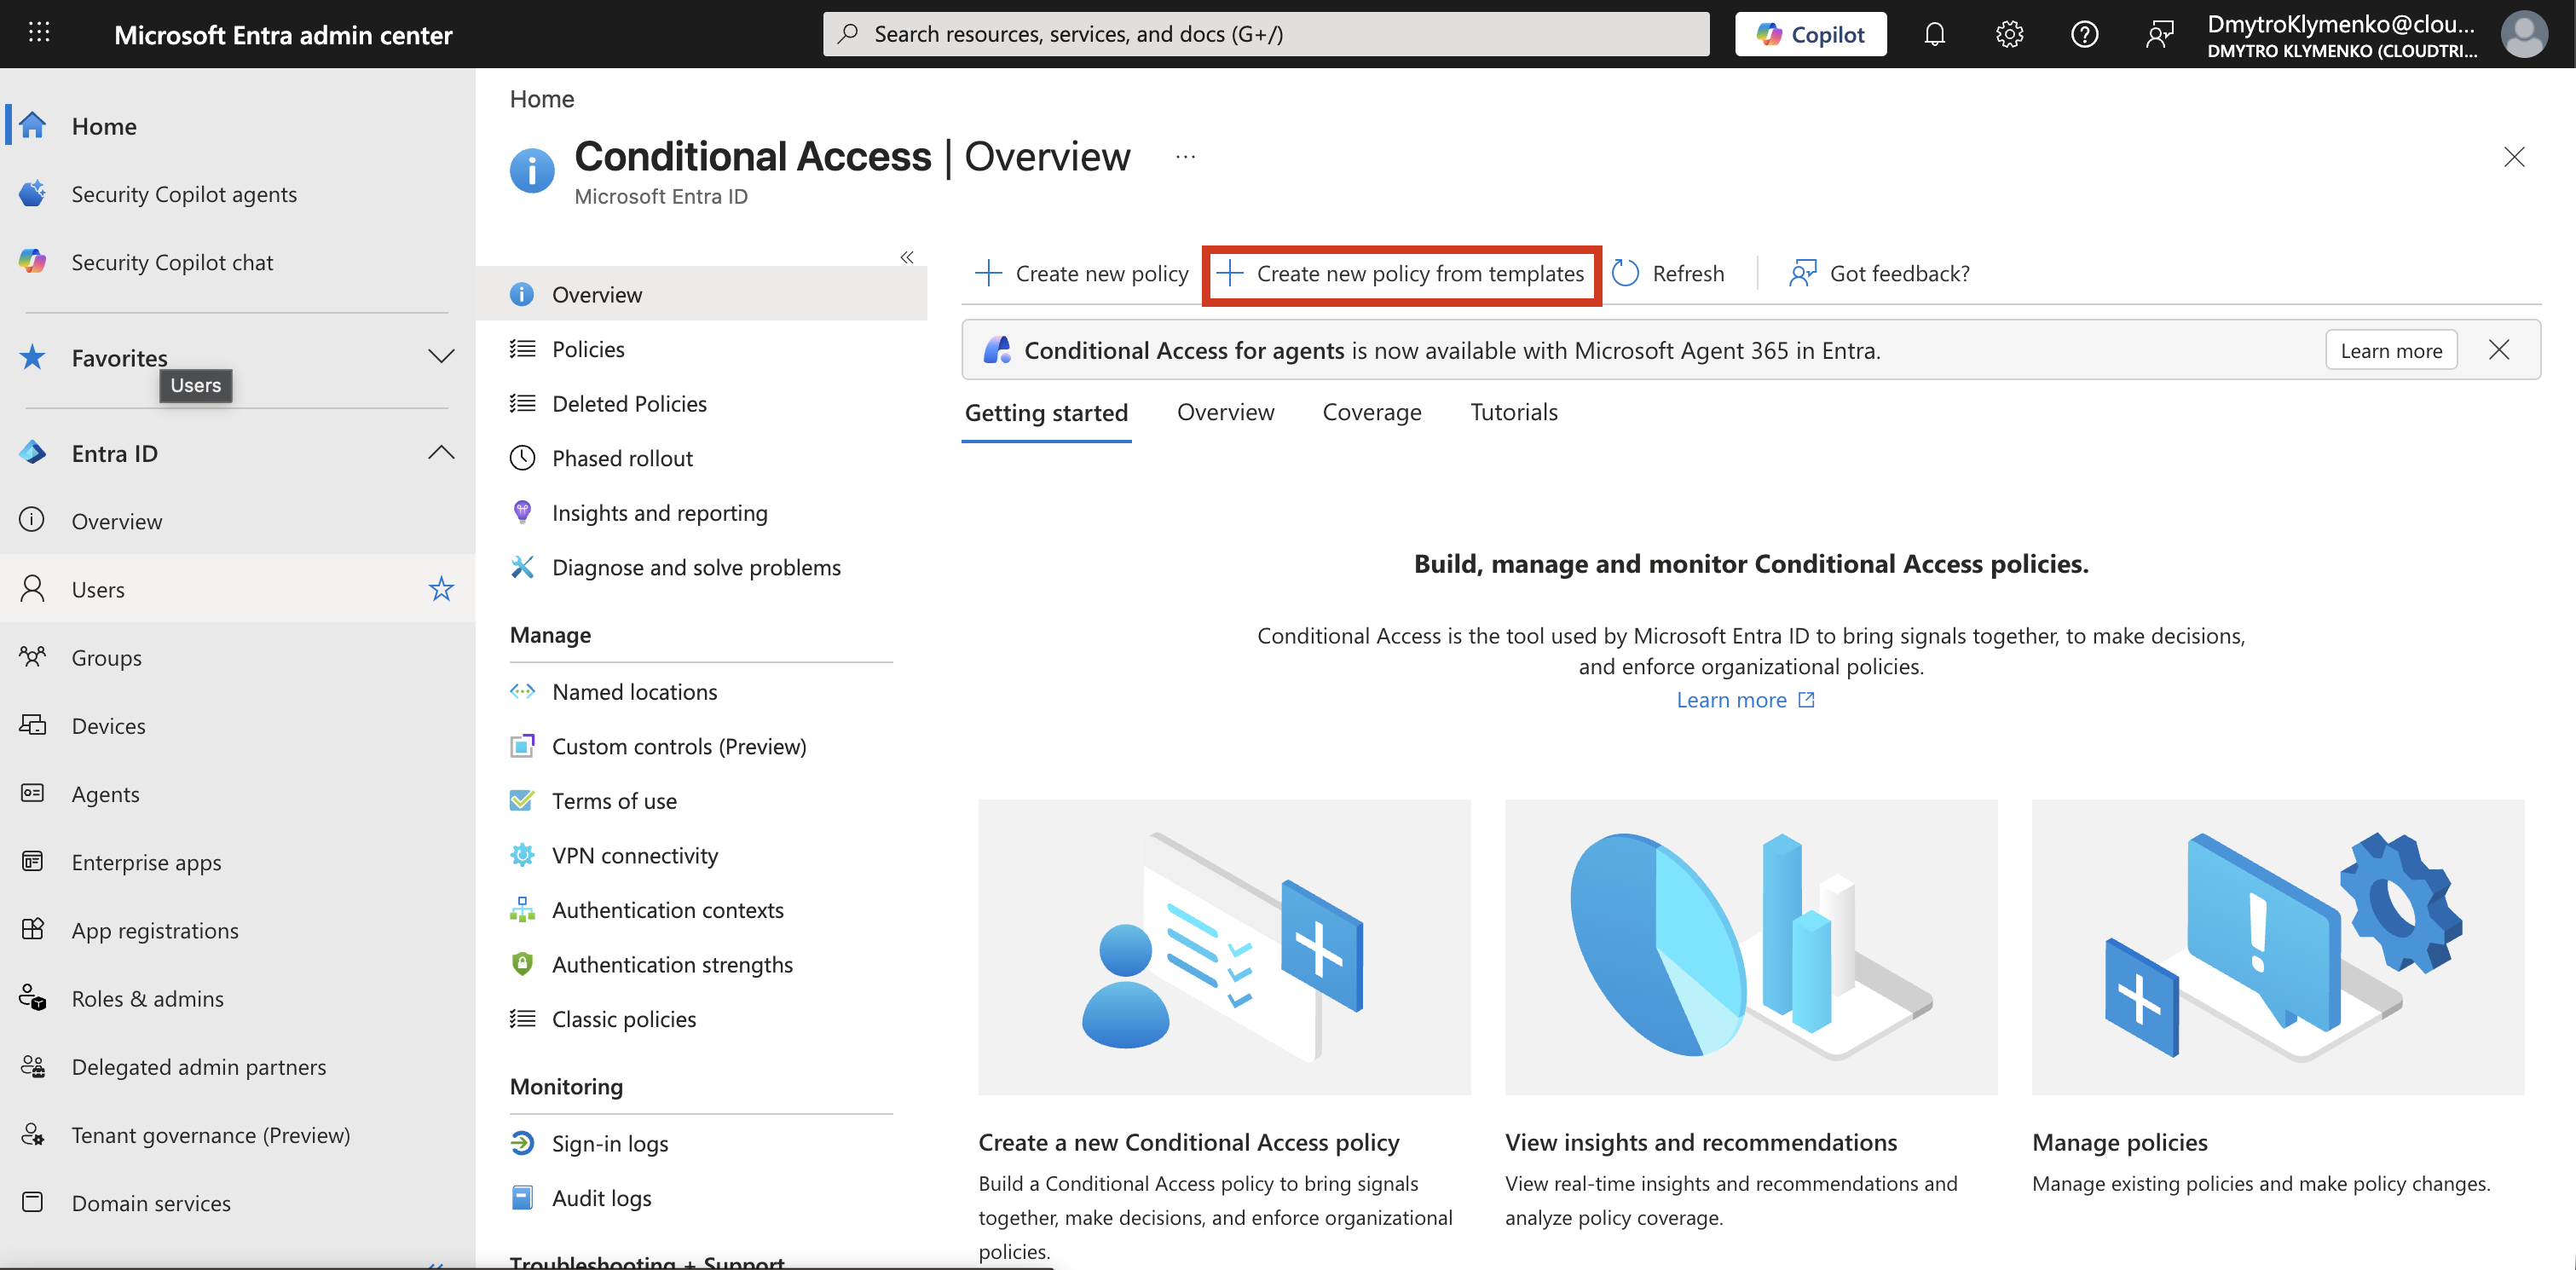Open Security Copilot chat
The image size is (2576, 1270).
click(172, 262)
